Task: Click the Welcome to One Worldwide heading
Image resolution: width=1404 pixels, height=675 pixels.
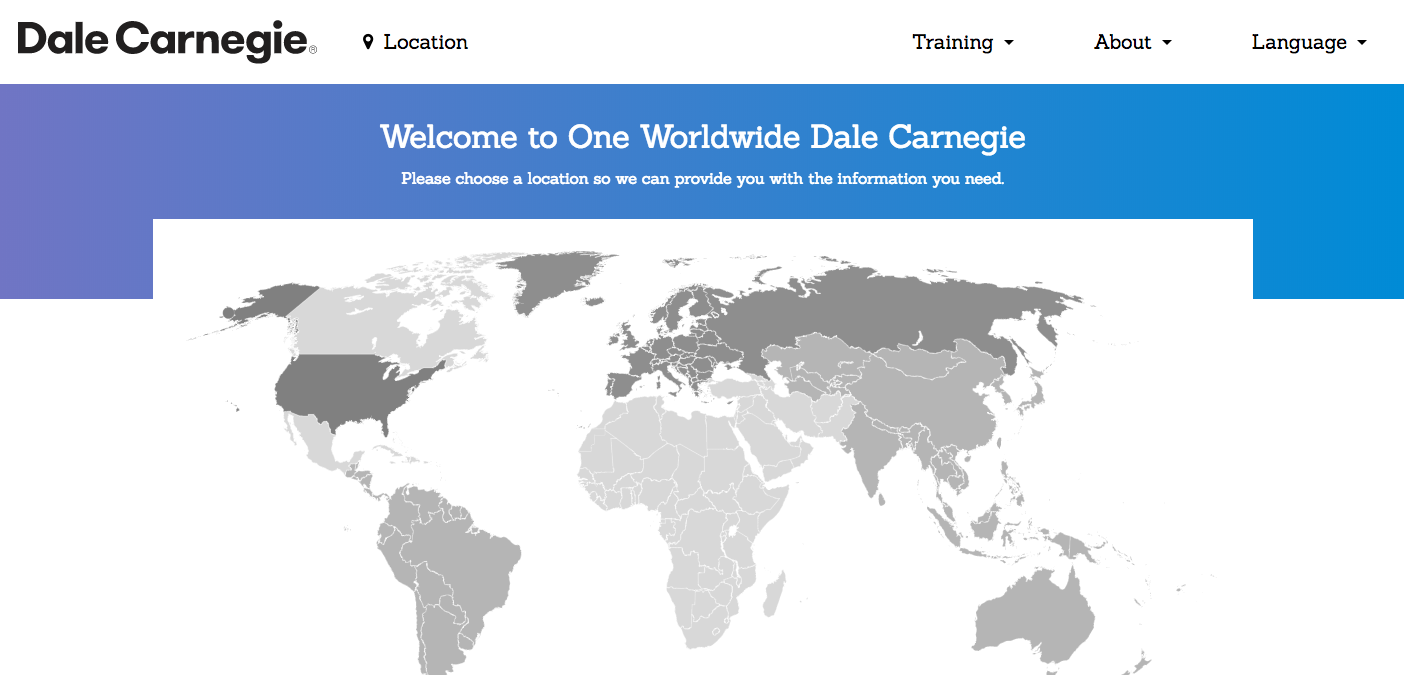Action: [703, 136]
